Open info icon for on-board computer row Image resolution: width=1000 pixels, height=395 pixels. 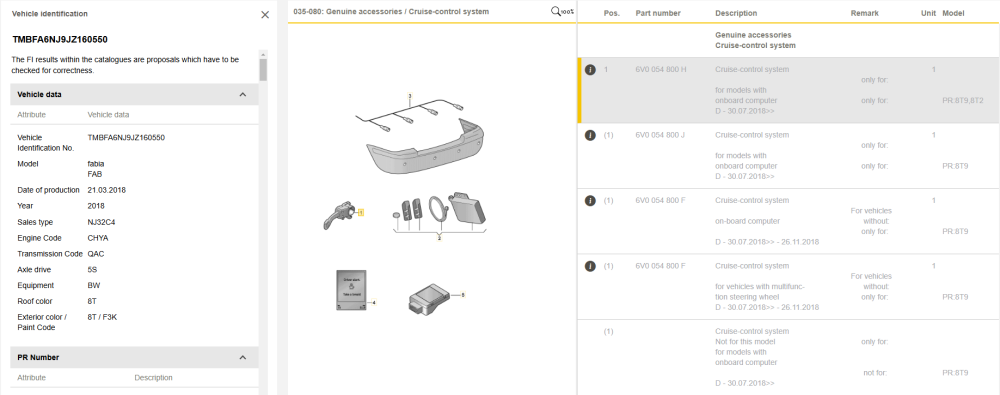point(591,201)
